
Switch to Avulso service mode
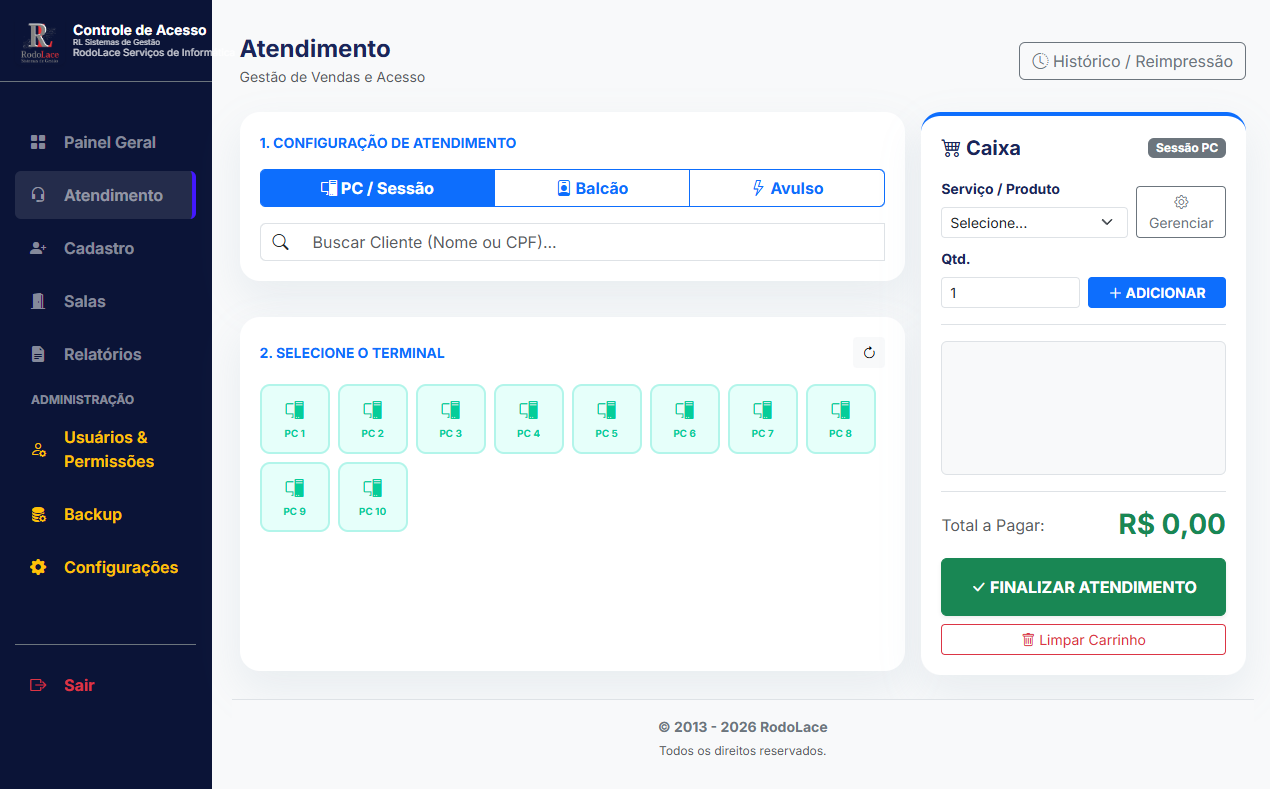tap(787, 188)
